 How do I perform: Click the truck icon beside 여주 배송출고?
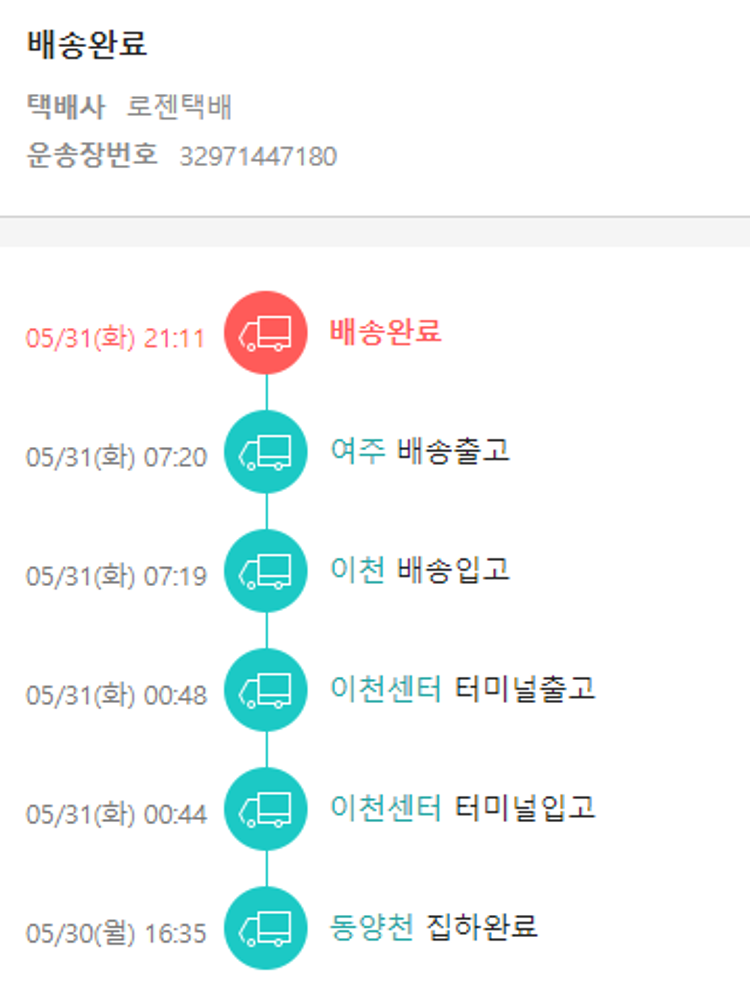tap(266, 452)
